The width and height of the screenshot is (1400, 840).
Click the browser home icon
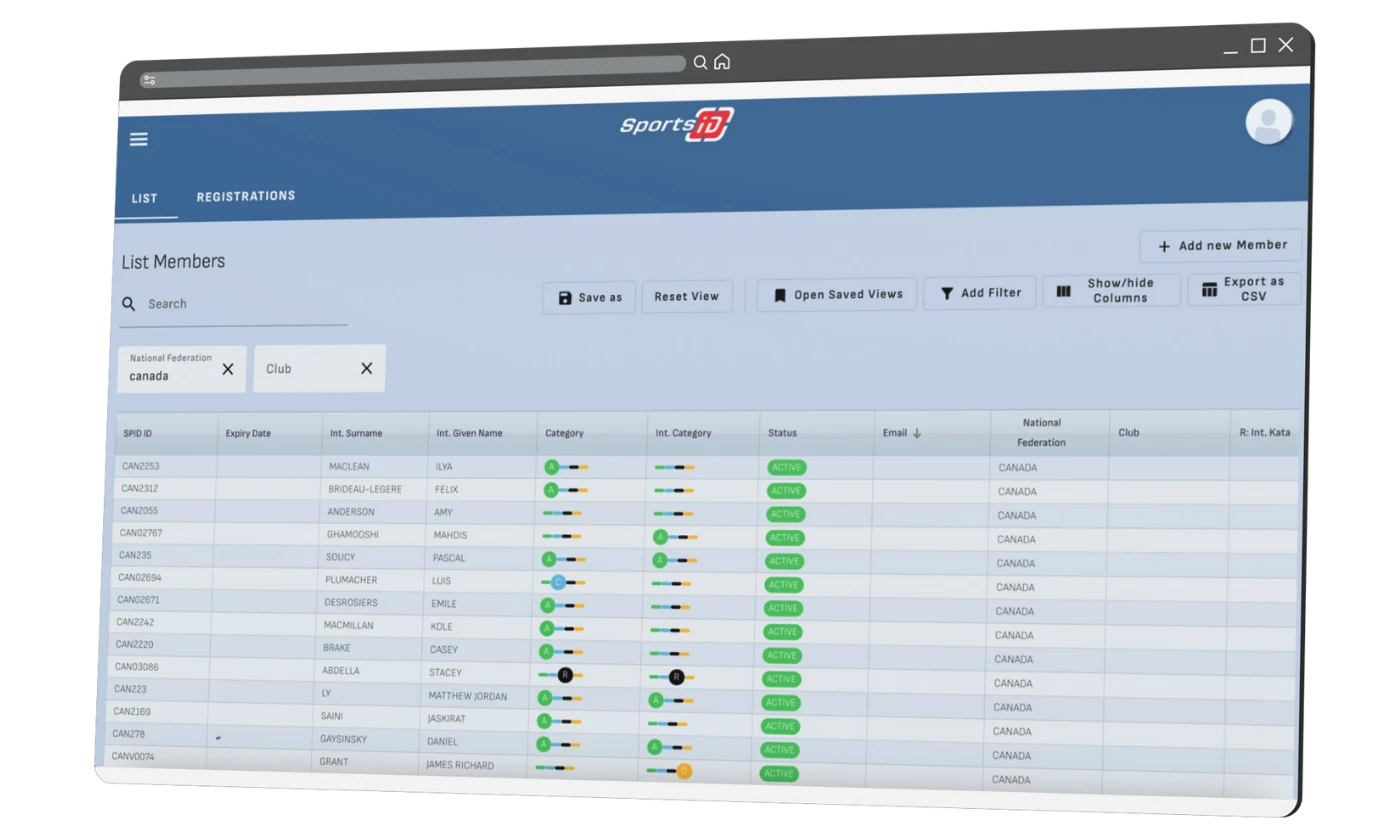722,62
